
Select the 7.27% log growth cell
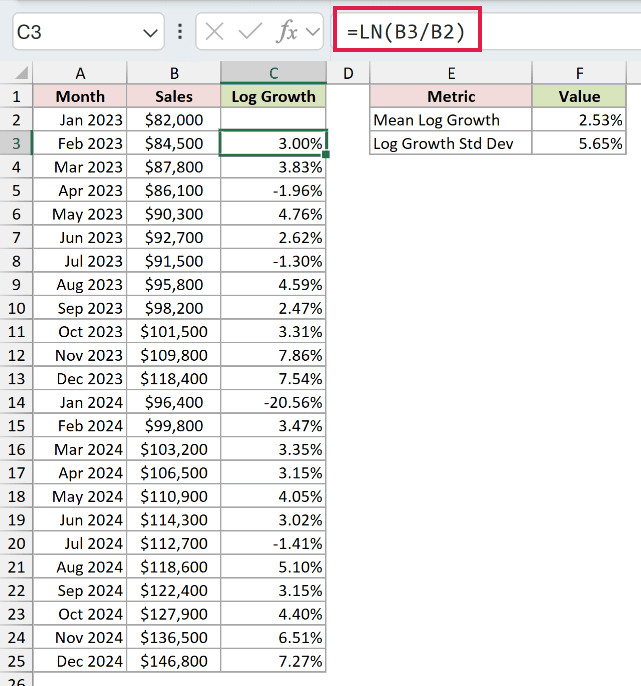(273, 661)
